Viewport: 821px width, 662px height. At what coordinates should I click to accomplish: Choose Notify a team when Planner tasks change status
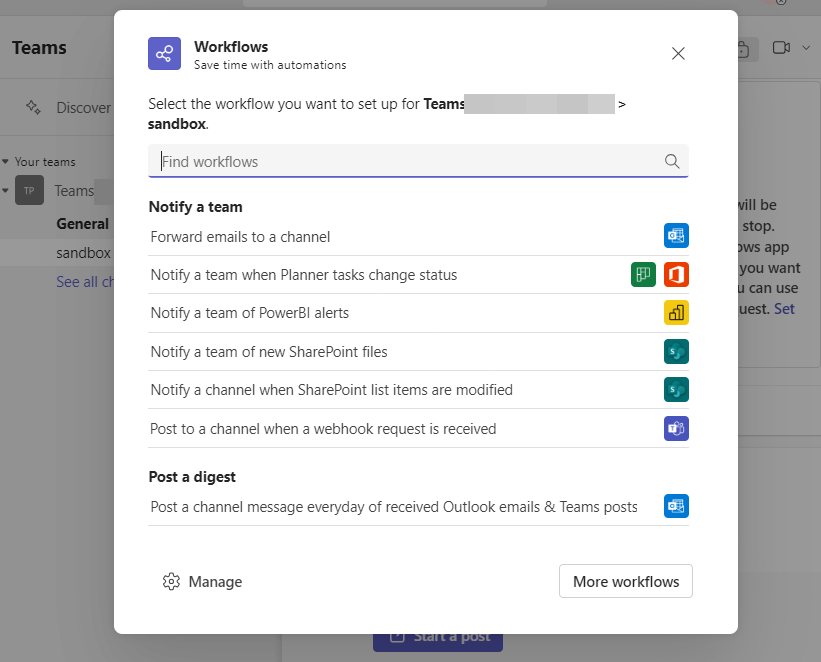point(418,275)
